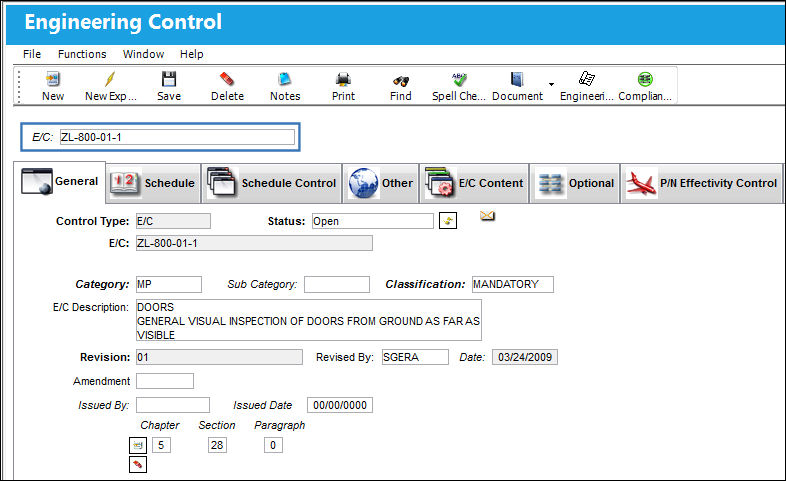Select the Optional tab

click(575, 183)
